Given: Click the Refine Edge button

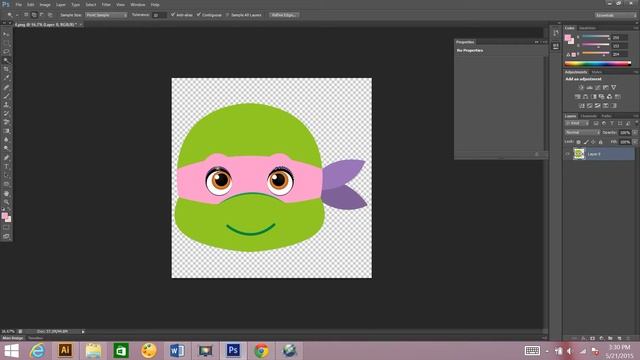Looking at the screenshot, I should [x=284, y=15].
